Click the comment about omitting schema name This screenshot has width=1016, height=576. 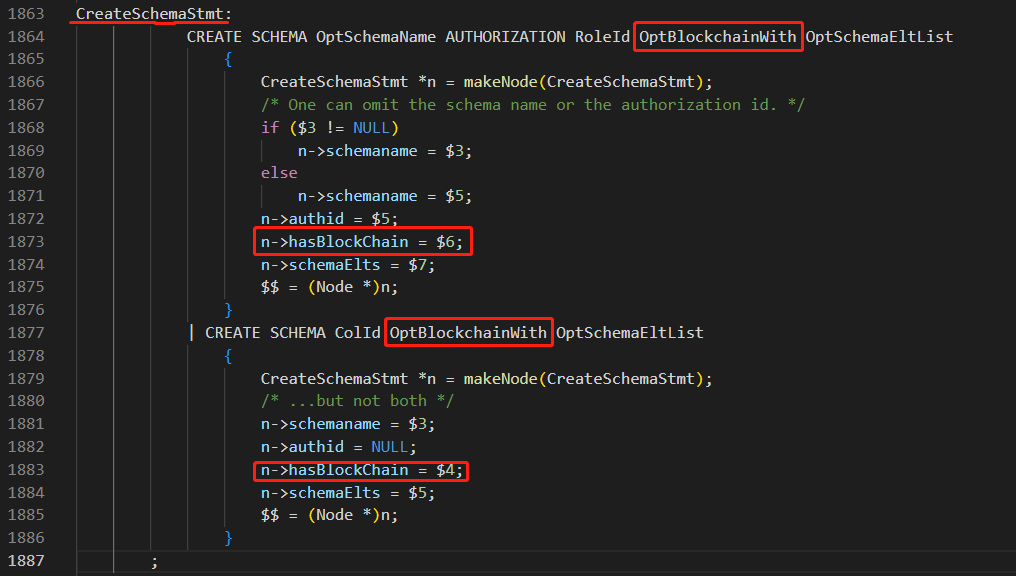click(533, 104)
